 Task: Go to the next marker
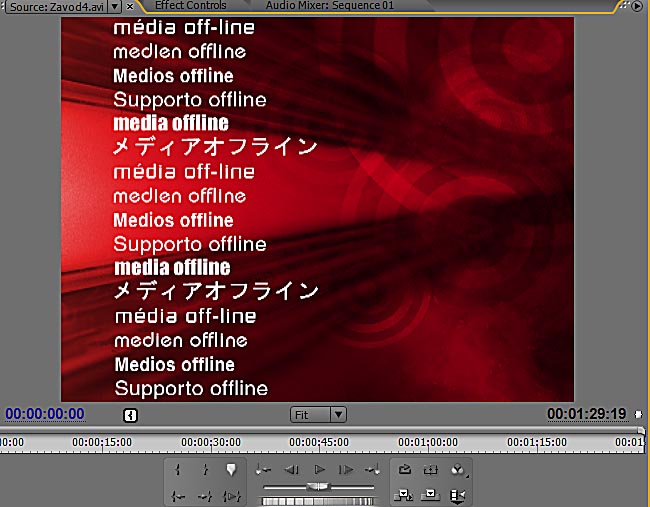point(372,470)
